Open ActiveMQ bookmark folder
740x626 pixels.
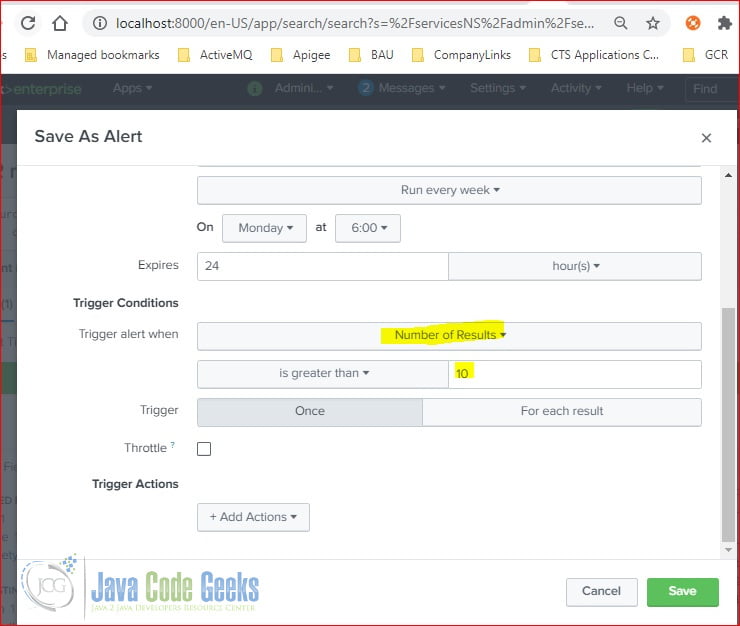[x=215, y=55]
